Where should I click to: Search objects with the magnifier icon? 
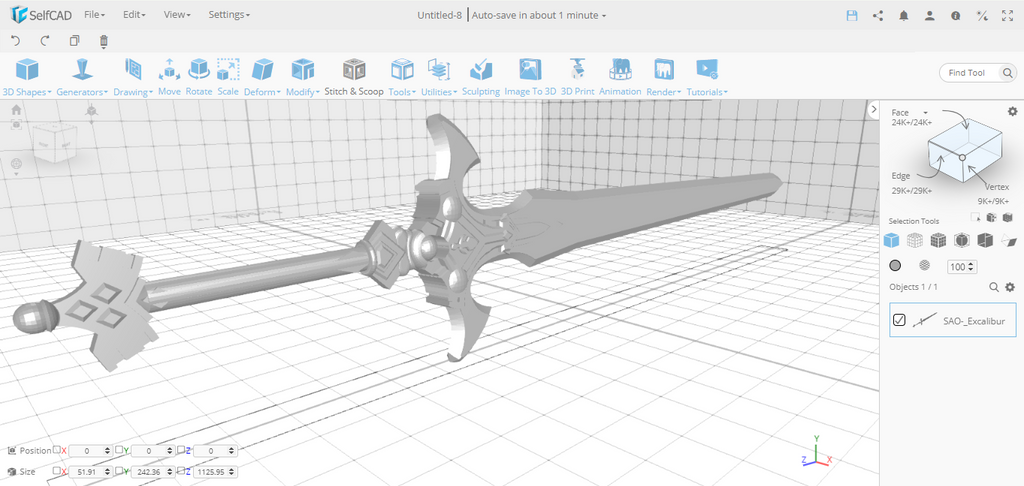click(994, 287)
